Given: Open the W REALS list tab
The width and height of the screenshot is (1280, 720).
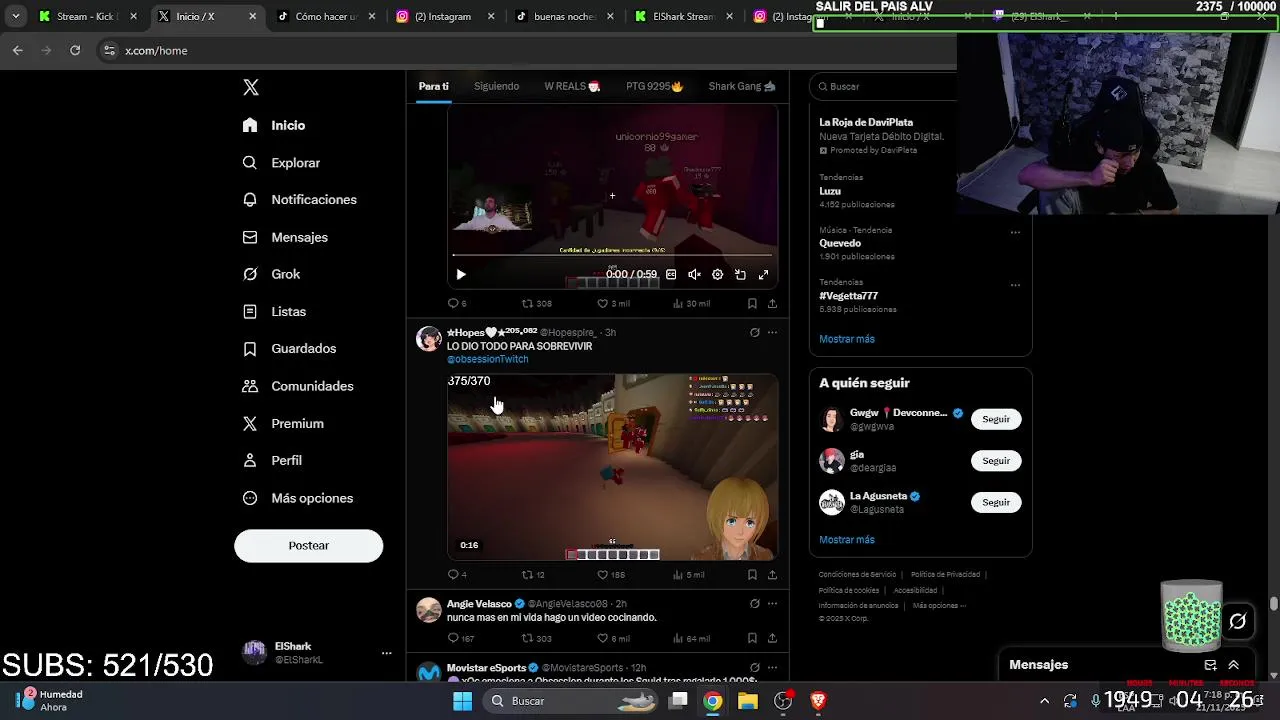Looking at the screenshot, I should (x=572, y=86).
